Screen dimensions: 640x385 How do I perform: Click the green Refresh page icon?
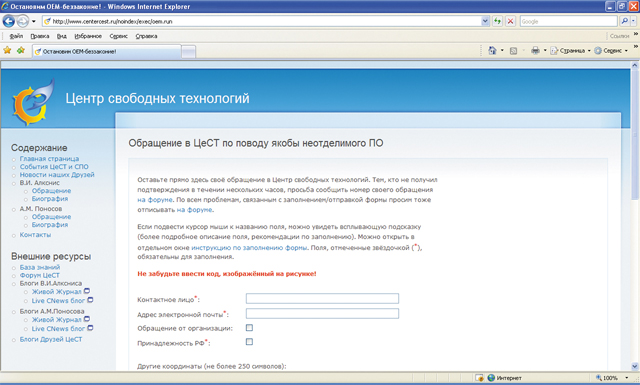[497, 21]
